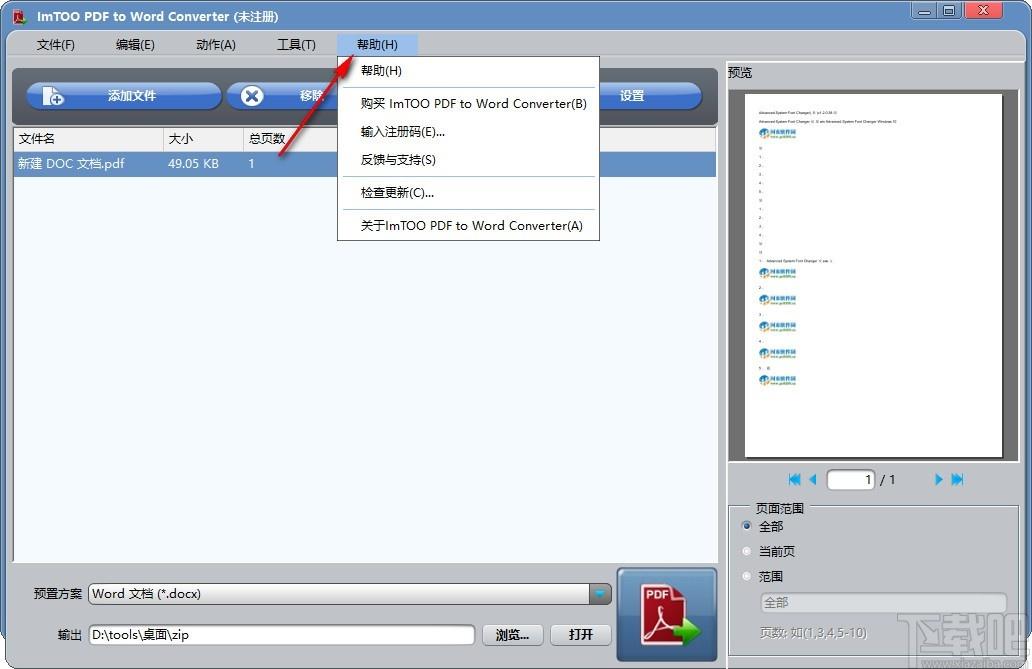This screenshot has width=1032, height=669.
Task: Click the app icon in title bar
Action: (x=20, y=16)
